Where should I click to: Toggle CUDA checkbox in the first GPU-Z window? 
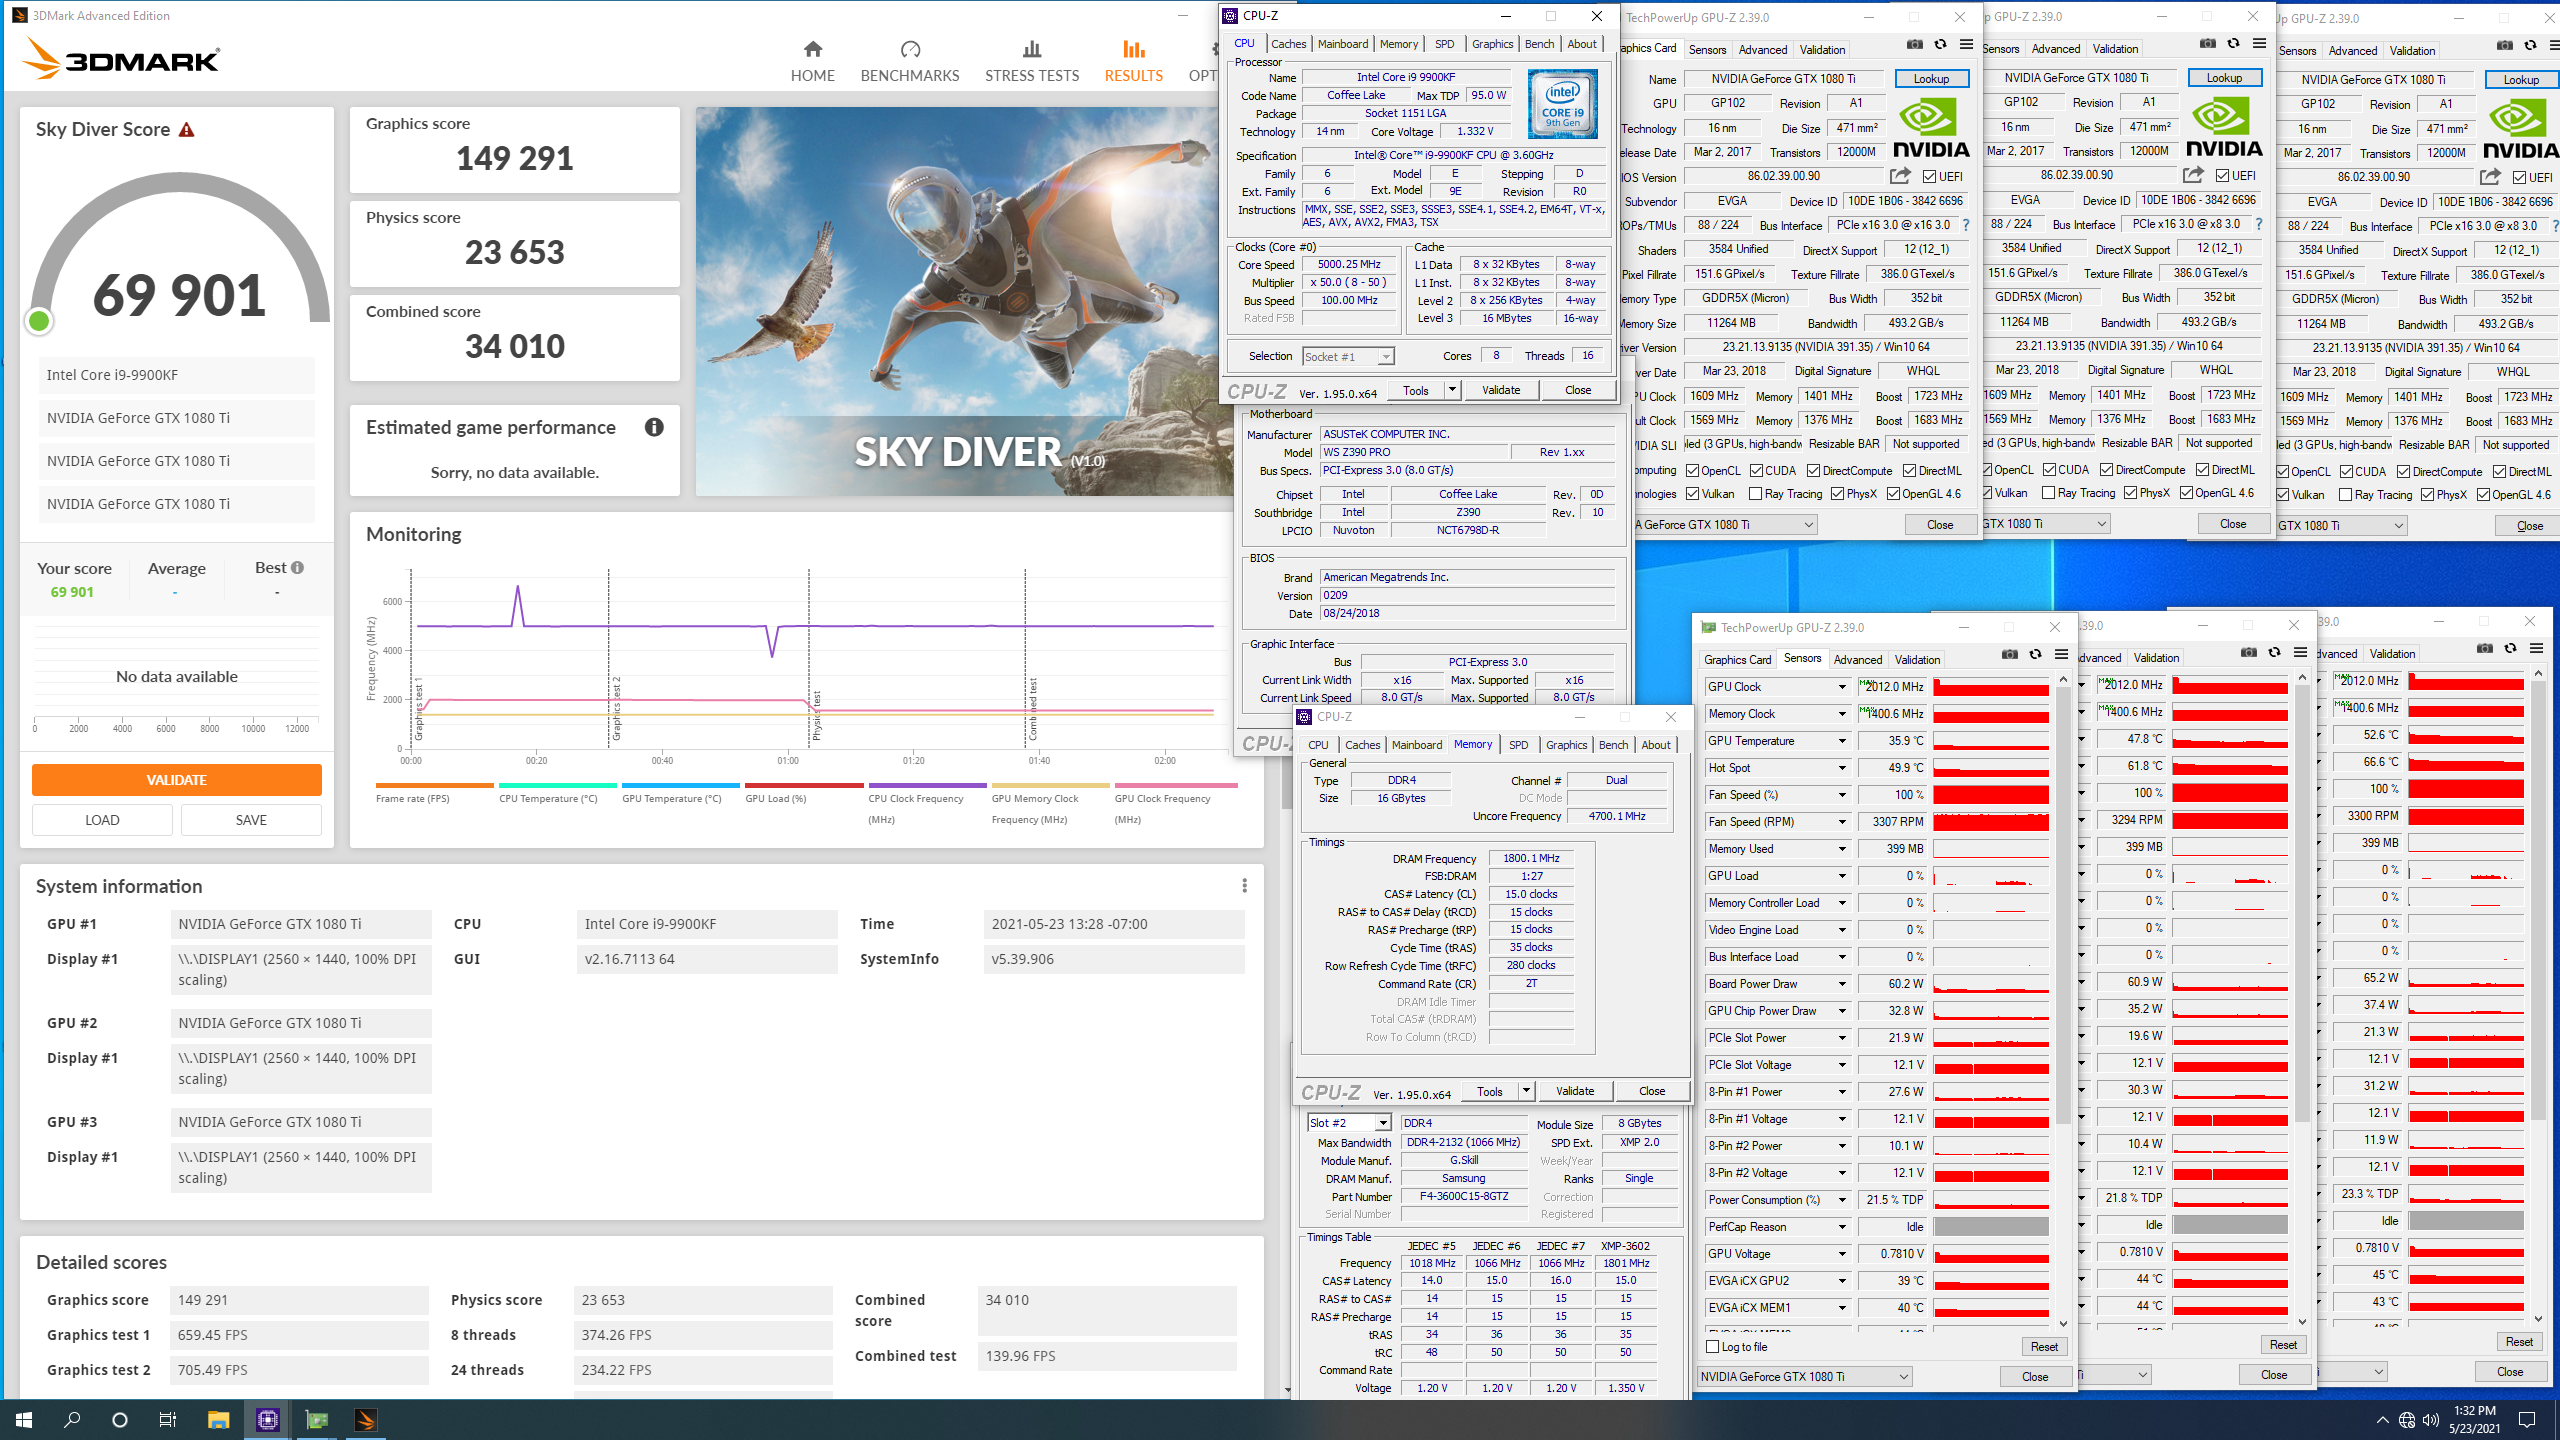click(1756, 471)
